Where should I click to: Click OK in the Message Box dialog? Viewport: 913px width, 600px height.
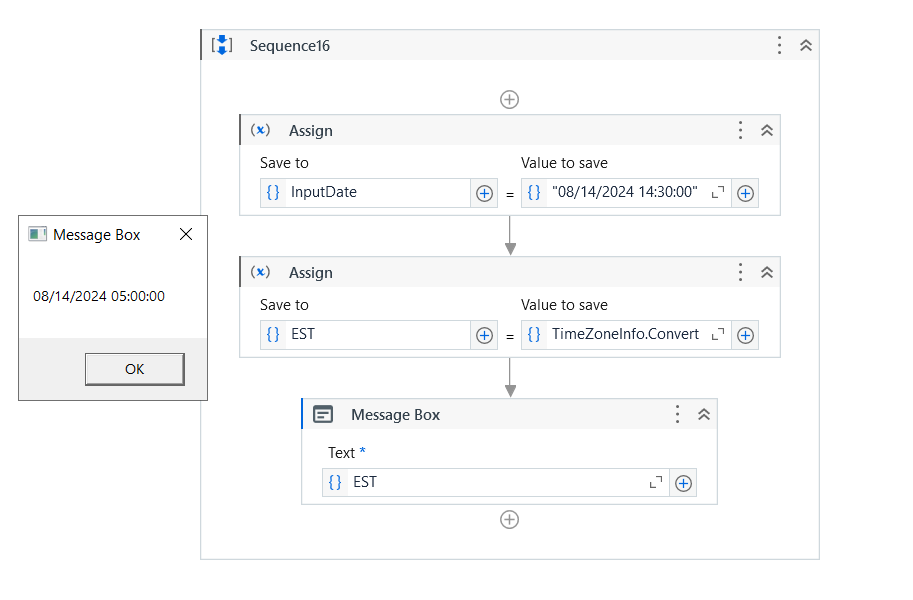point(135,369)
